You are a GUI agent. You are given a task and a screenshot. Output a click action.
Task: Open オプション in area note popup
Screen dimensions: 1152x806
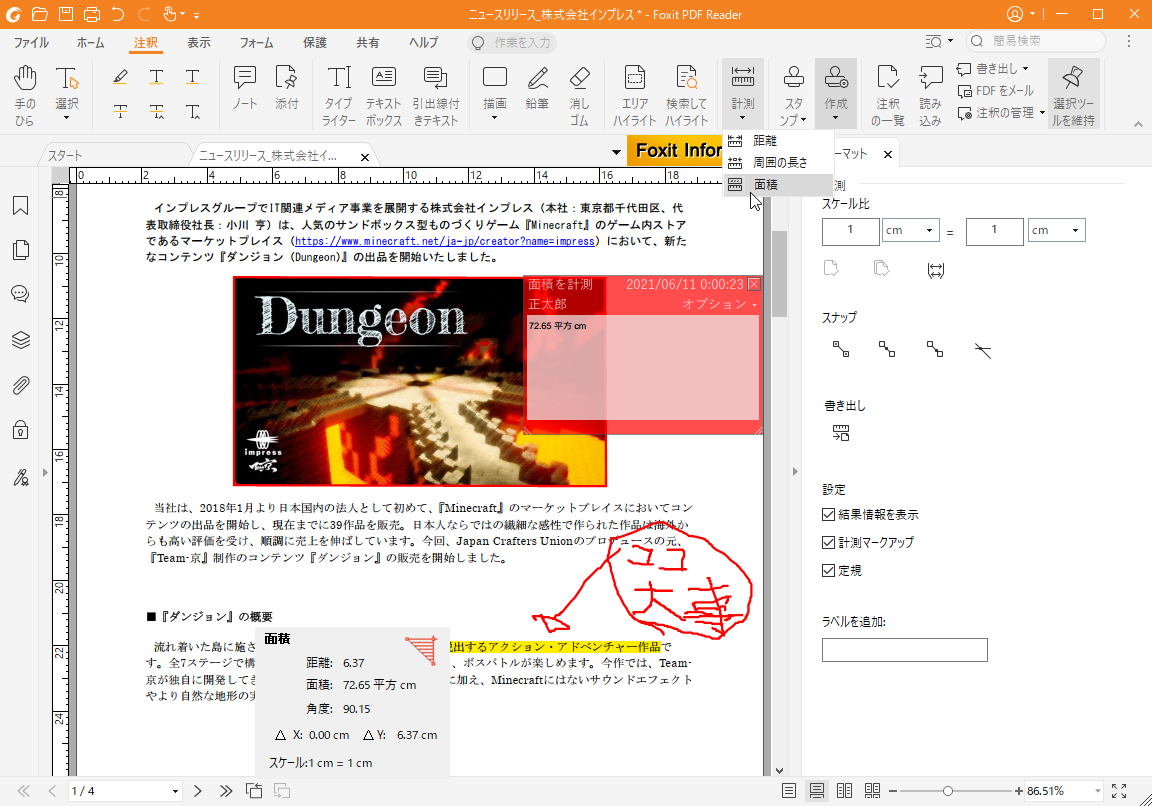(719, 303)
